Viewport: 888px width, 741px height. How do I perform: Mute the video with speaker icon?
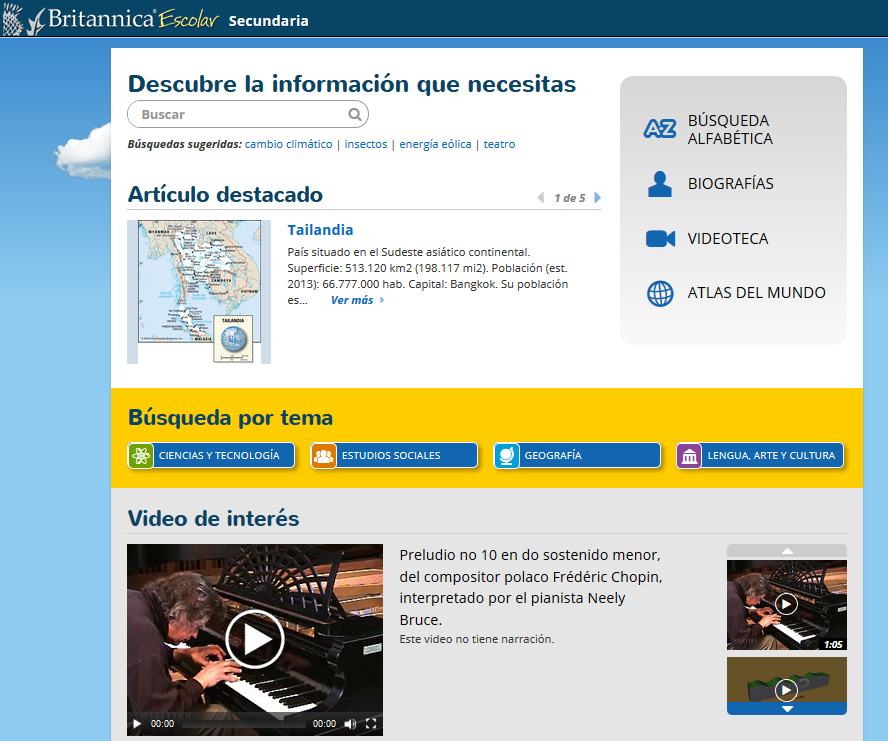(x=350, y=723)
